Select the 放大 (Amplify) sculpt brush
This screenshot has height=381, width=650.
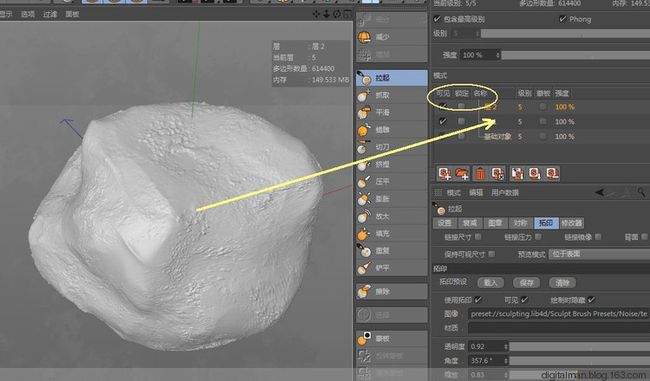coord(392,216)
